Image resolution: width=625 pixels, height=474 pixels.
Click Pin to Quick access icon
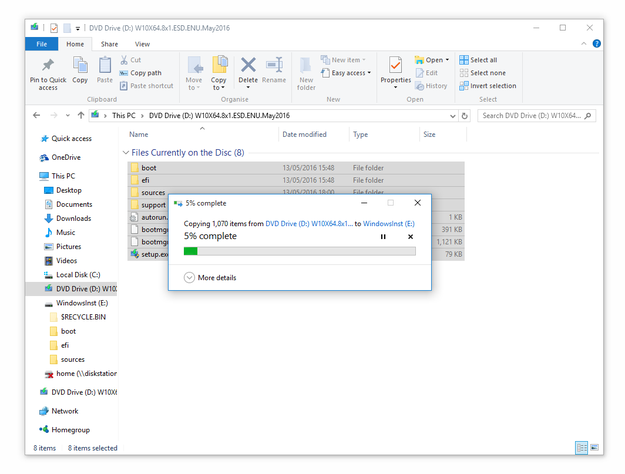tap(48, 65)
